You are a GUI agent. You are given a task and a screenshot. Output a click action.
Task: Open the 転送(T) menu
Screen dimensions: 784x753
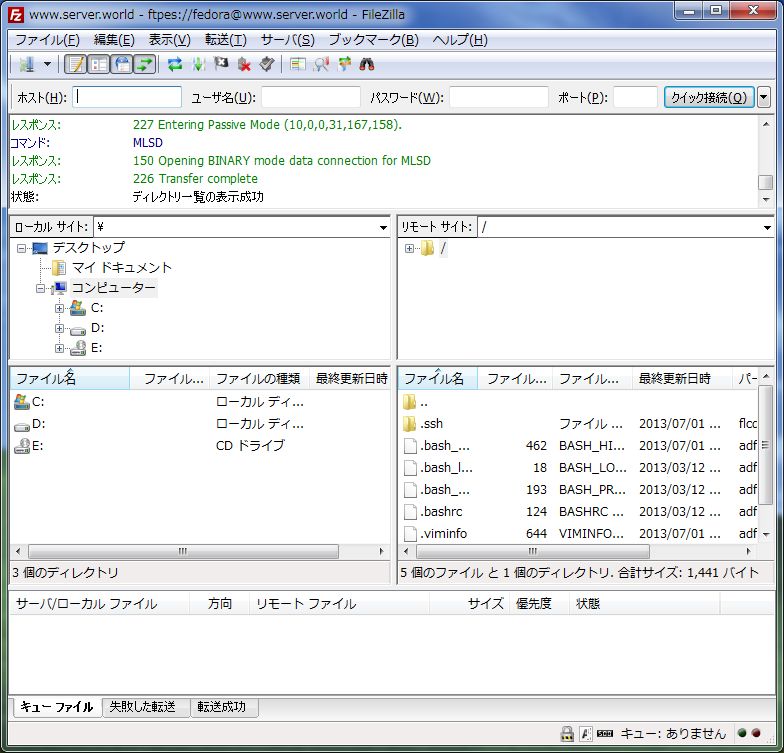pyautogui.click(x=226, y=40)
